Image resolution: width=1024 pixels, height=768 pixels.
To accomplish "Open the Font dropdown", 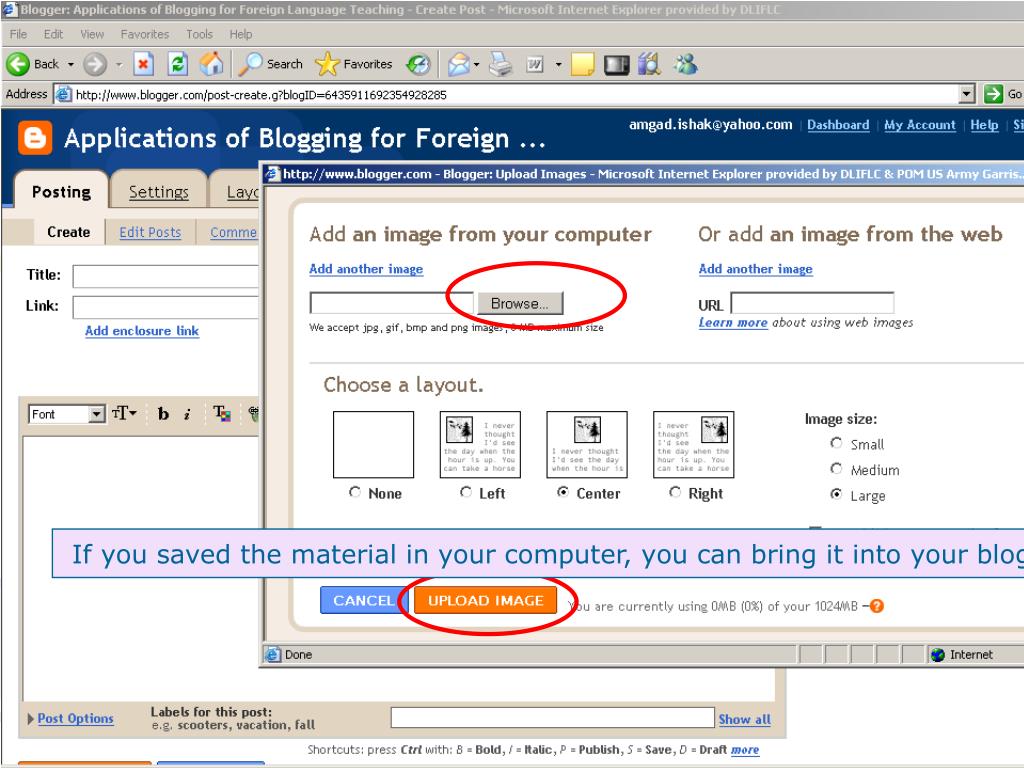I will click(67, 414).
